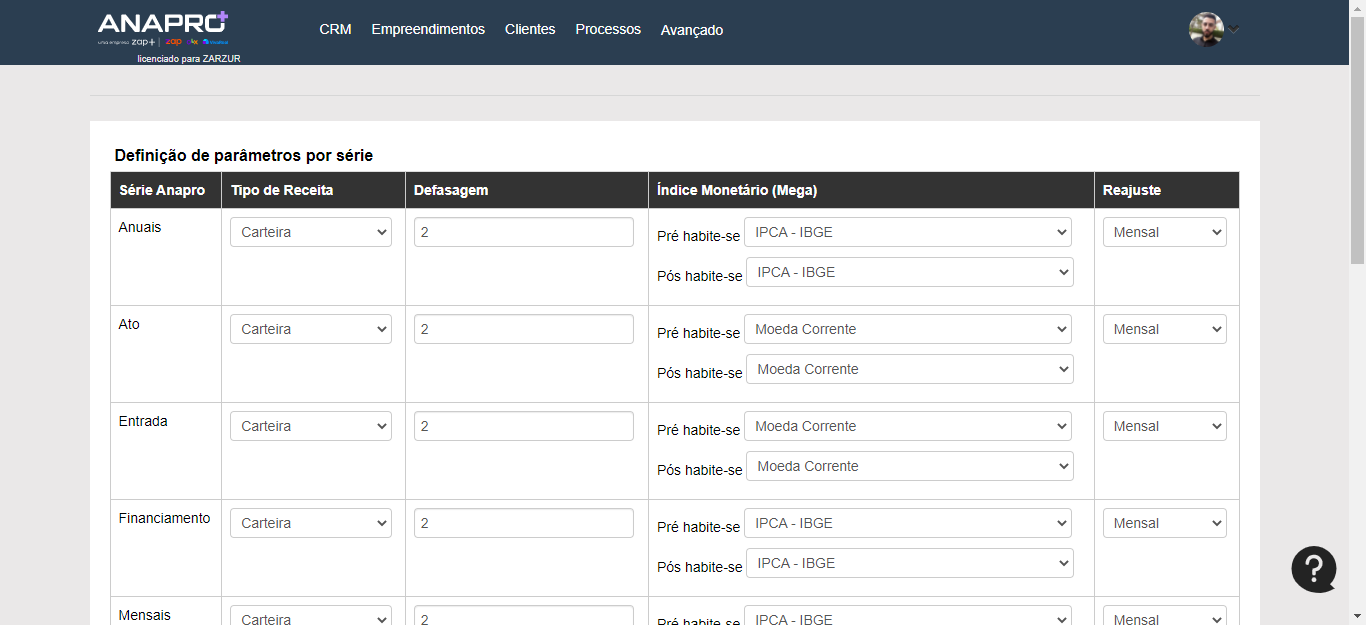This screenshot has width=1366, height=625.
Task: Open Pré habite-se index dropdown for Anuais
Action: tap(907, 232)
